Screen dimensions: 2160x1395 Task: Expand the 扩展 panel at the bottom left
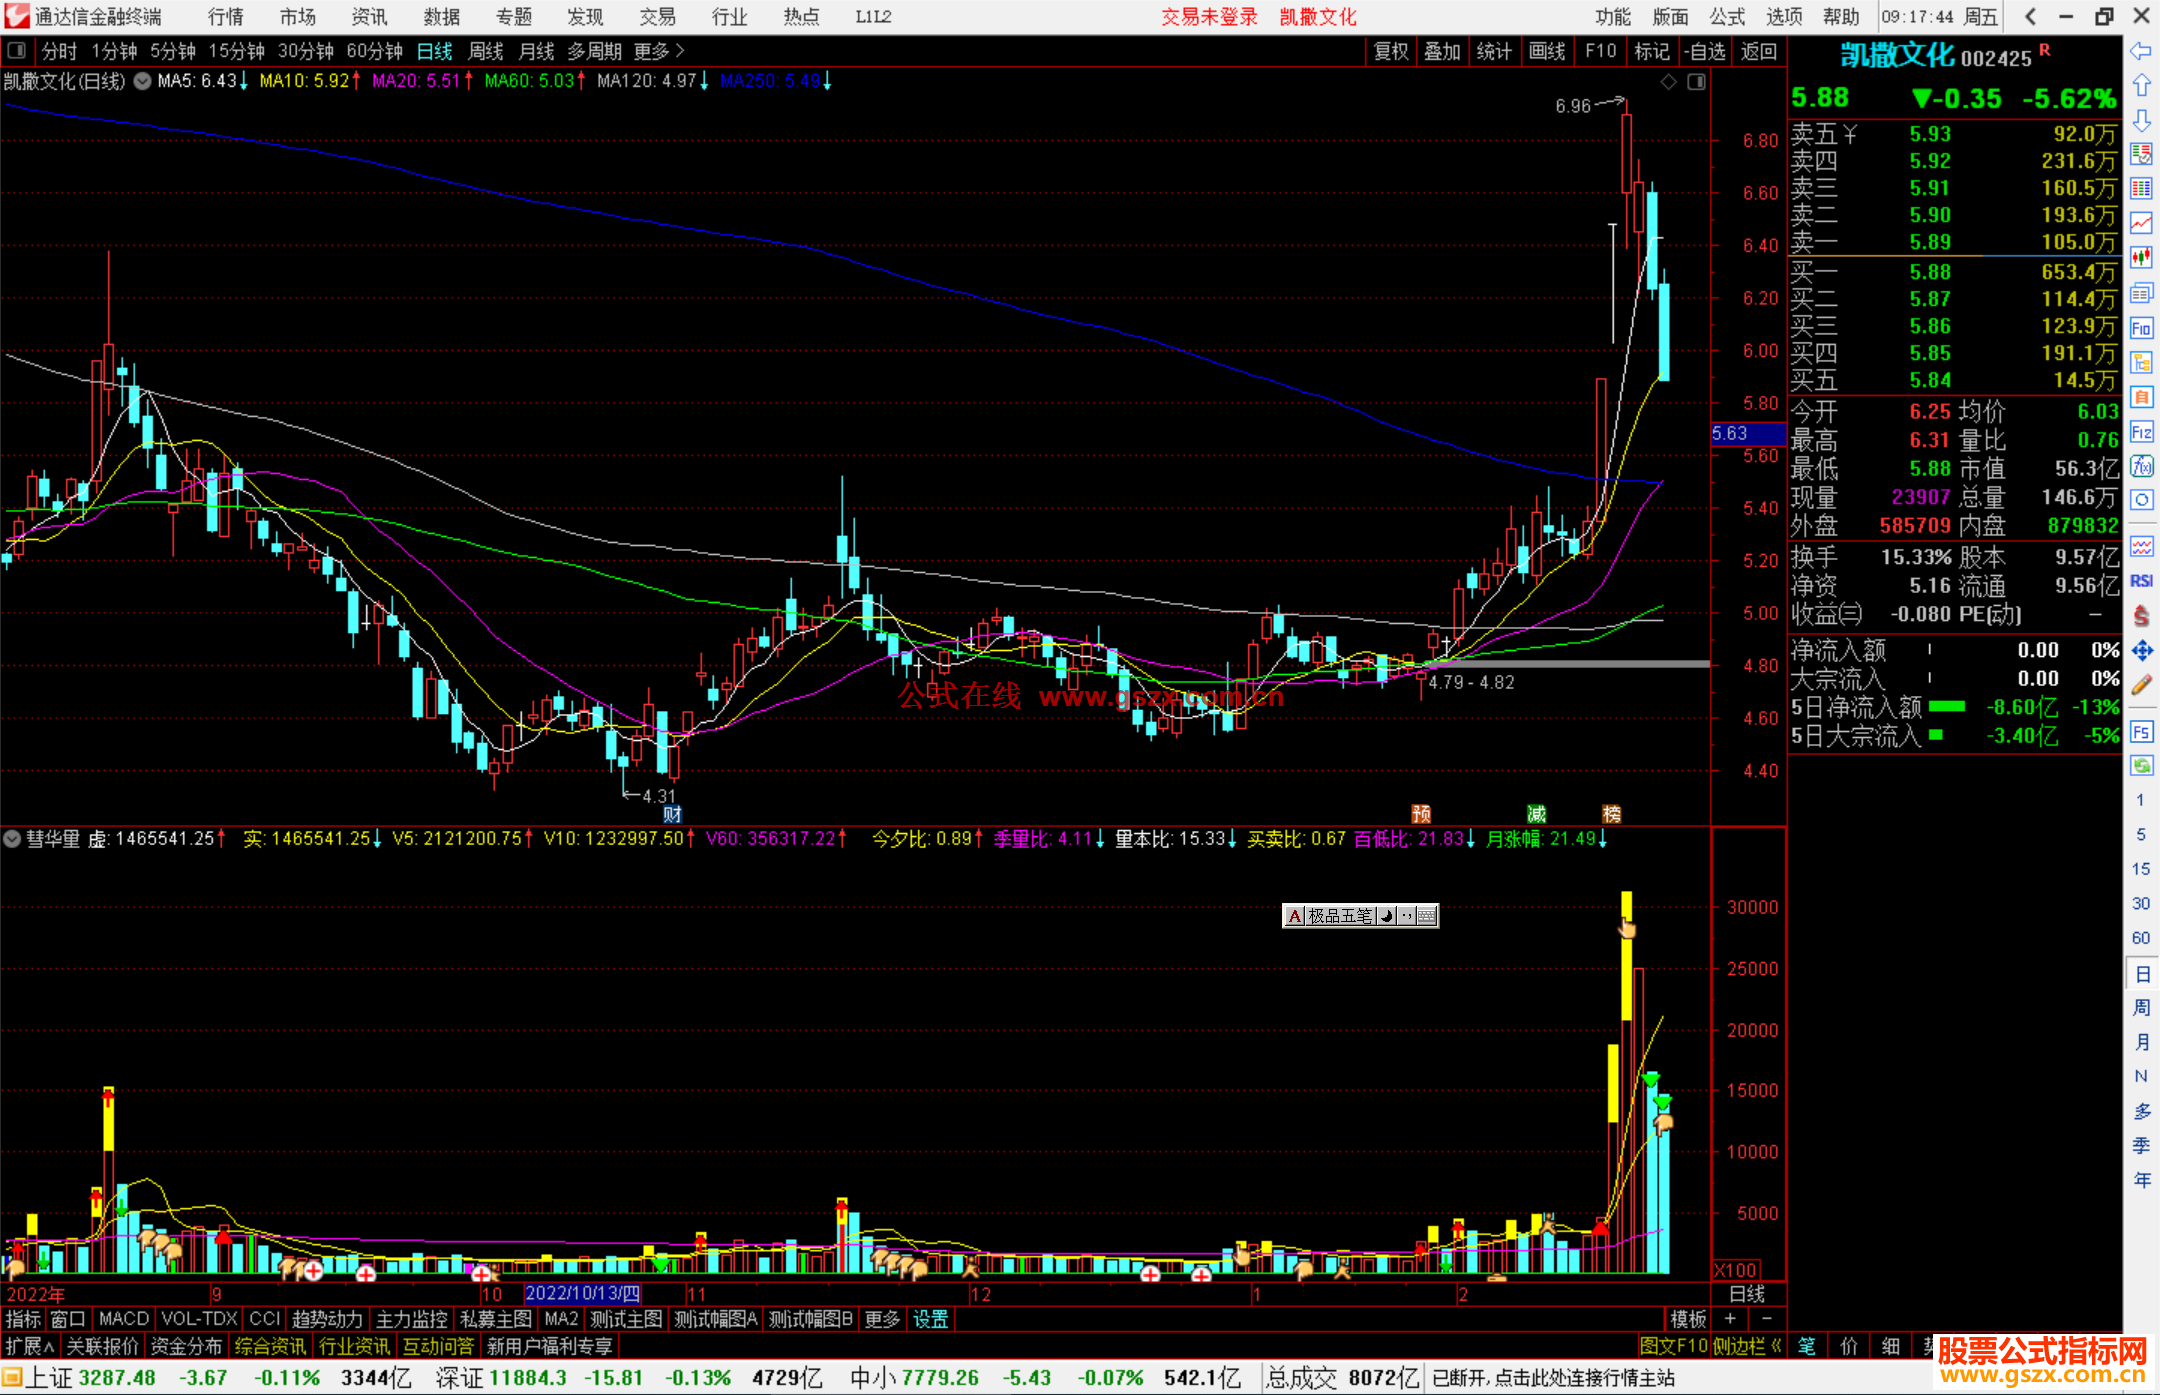(x=29, y=1346)
